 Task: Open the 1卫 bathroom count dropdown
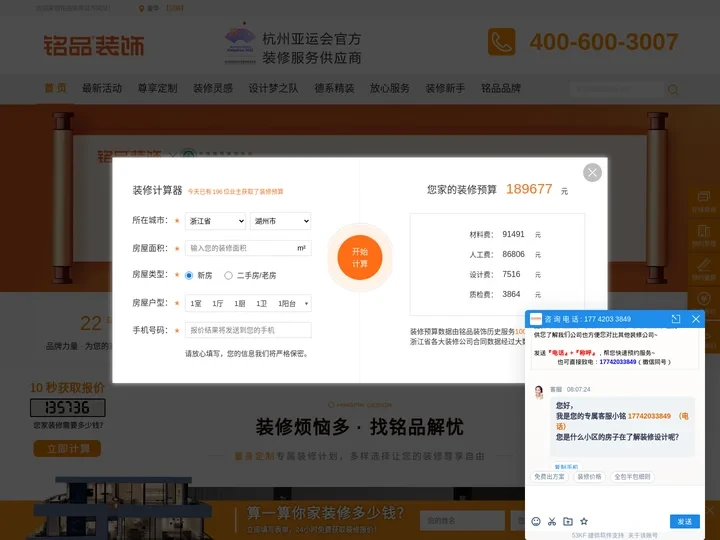pos(262,304)
